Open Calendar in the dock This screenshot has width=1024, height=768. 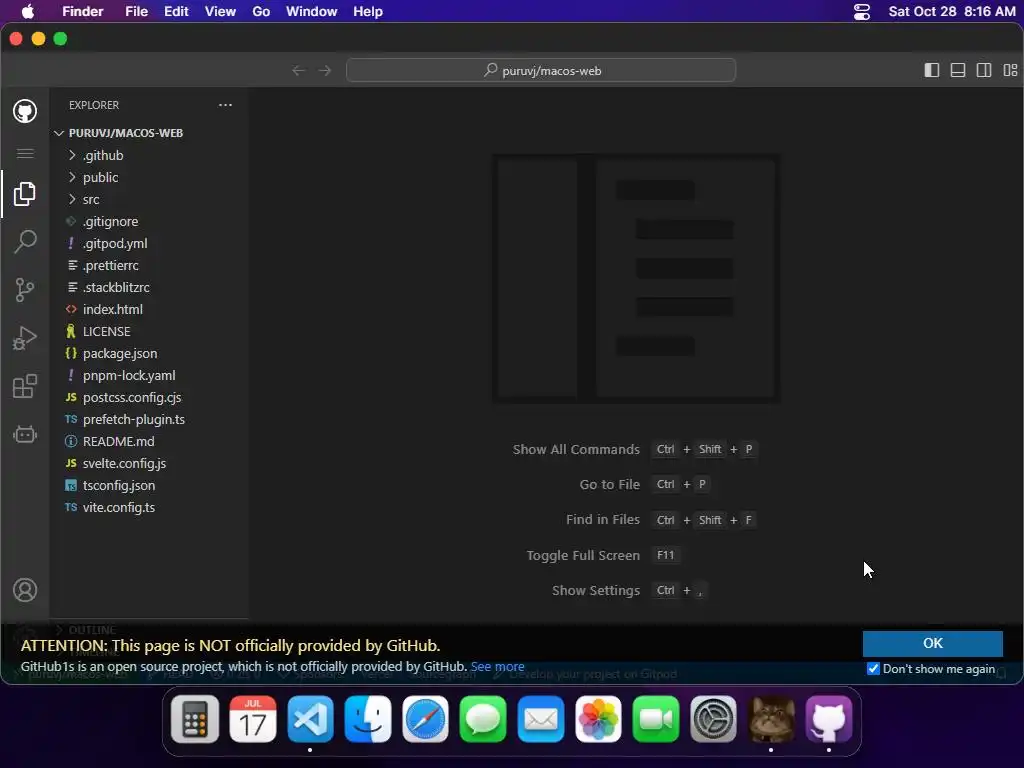[x=253, y=720]
